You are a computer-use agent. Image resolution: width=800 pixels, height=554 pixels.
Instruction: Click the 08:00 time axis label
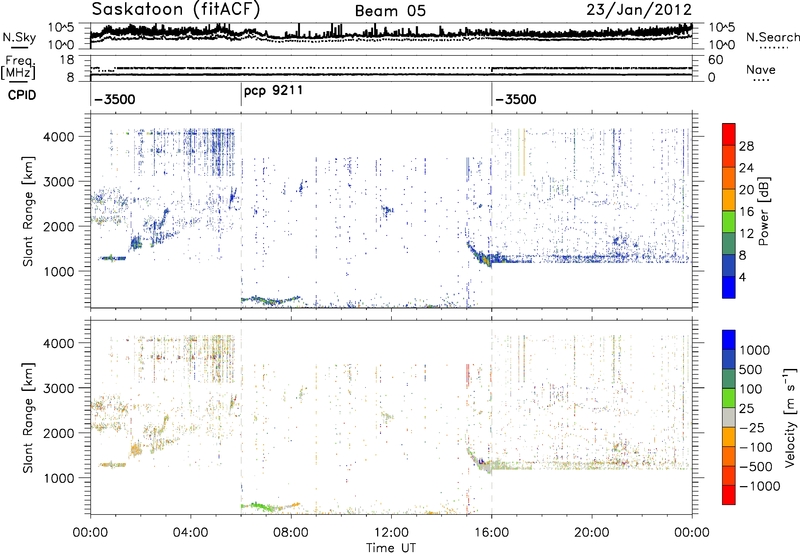[290, 533]
